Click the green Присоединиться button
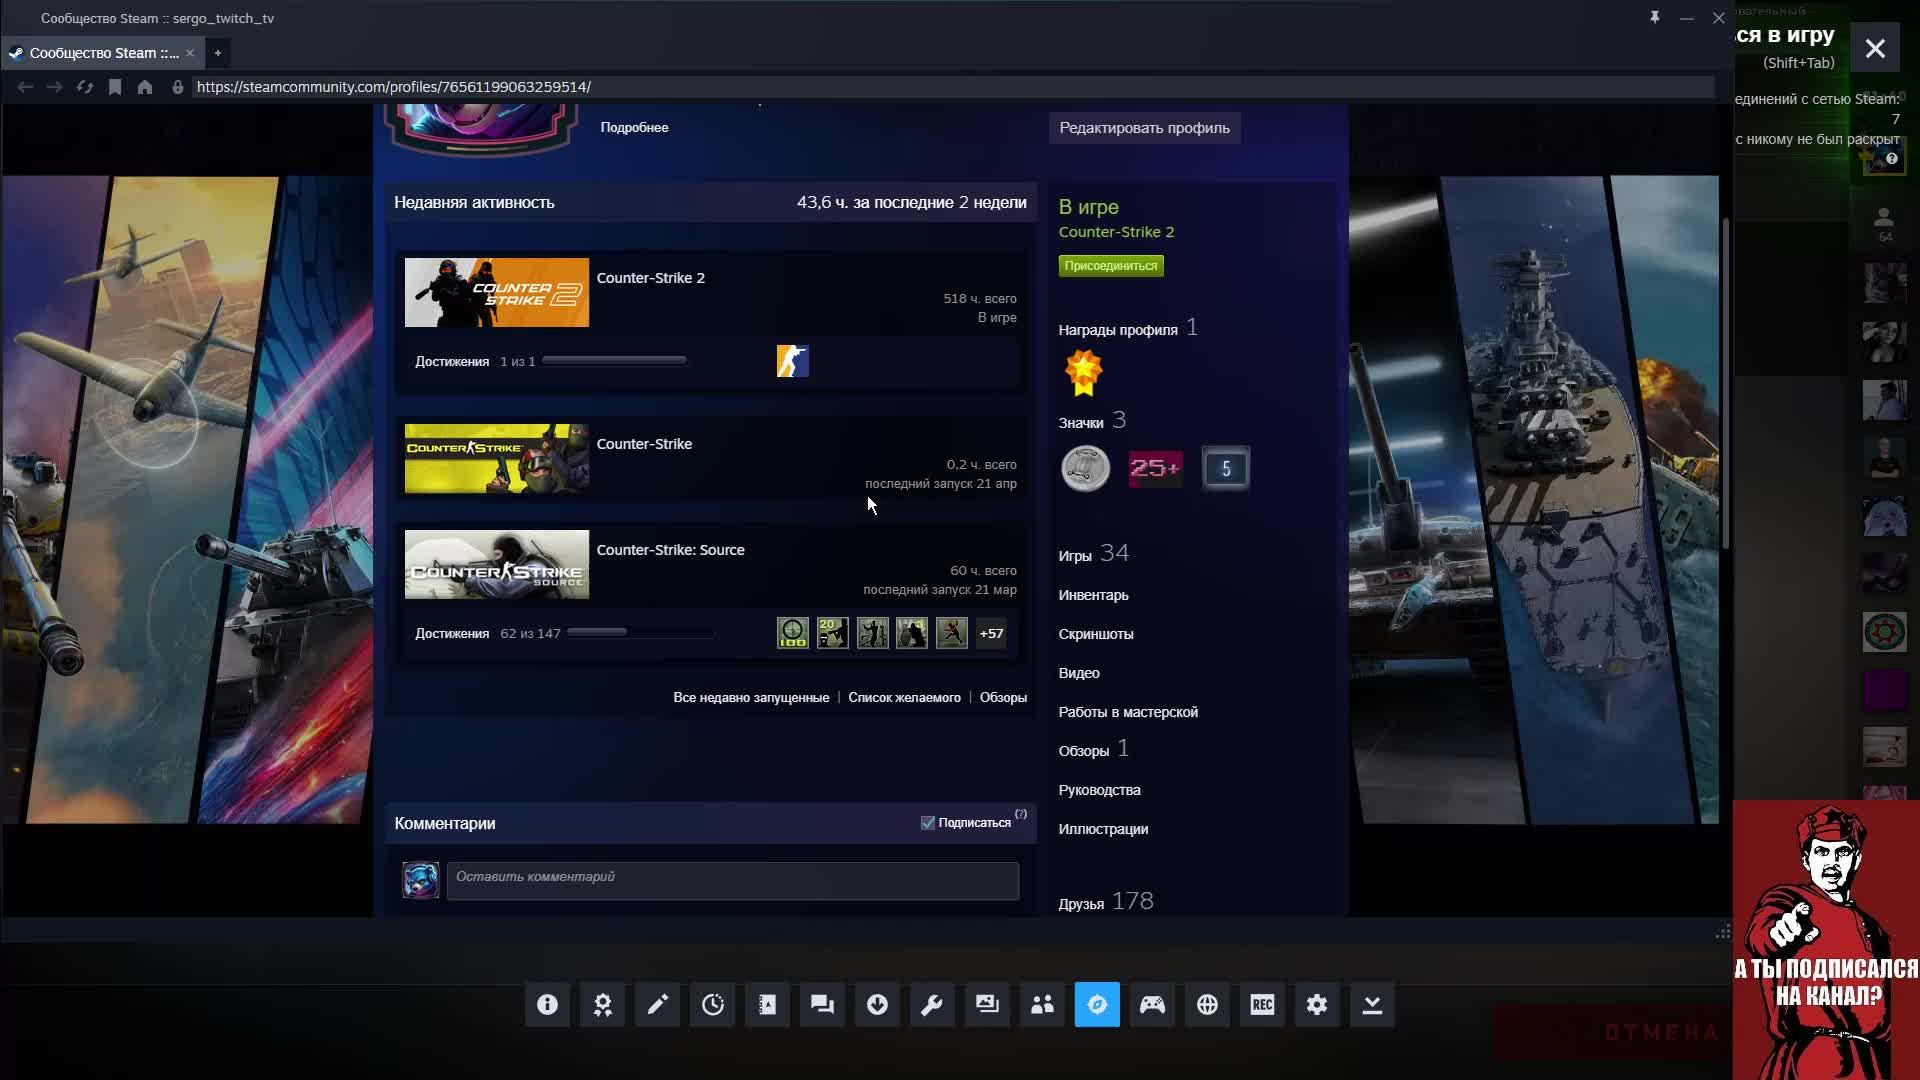The image size is (1920, 1080). coord(1111,266)
